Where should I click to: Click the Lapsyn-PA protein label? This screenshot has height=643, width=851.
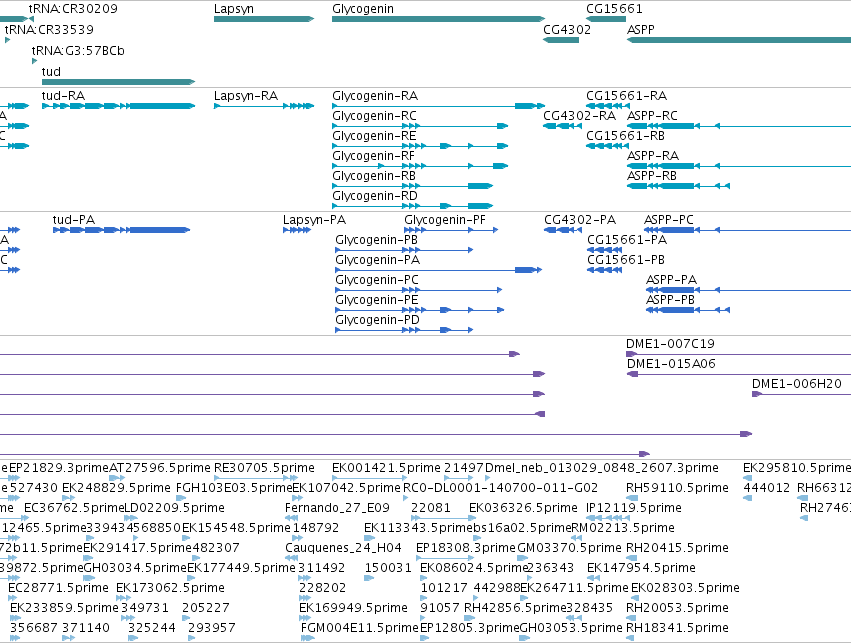314,220
